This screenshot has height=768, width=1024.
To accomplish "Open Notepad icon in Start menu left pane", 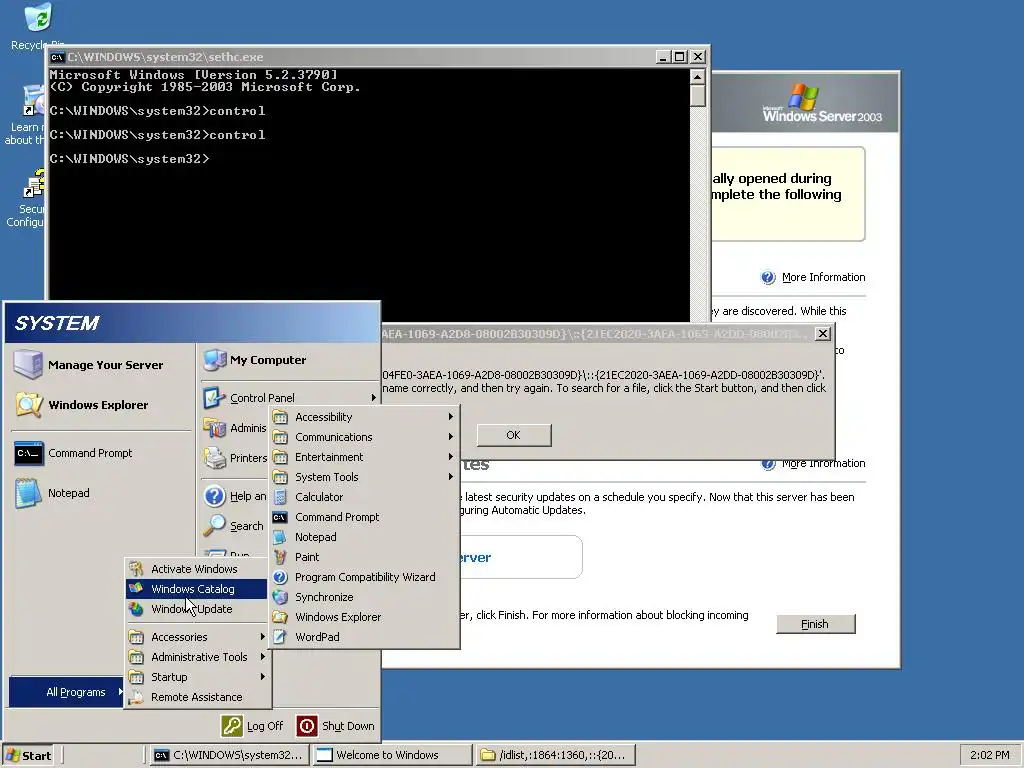I will (28, 493).
